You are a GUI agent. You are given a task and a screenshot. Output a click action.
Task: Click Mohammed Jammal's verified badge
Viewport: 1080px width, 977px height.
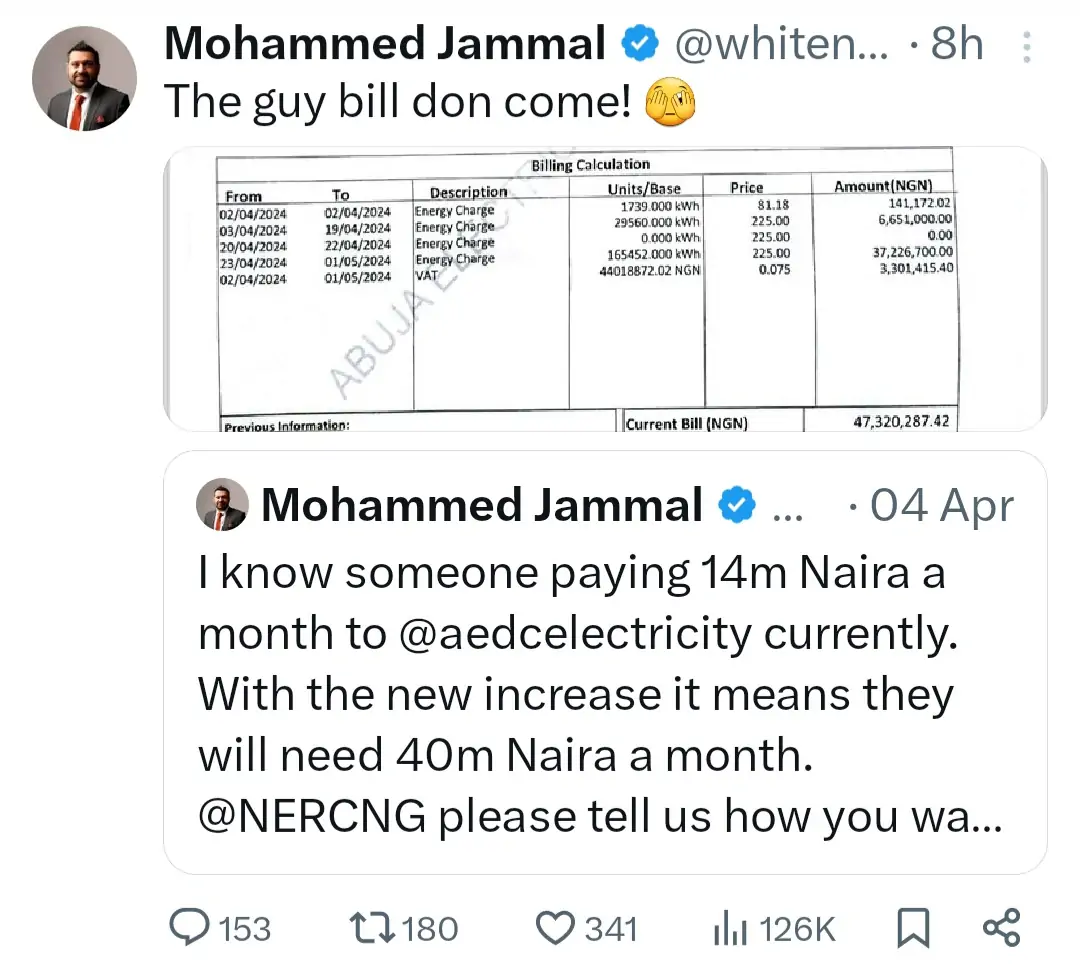(x=640, y=44)
